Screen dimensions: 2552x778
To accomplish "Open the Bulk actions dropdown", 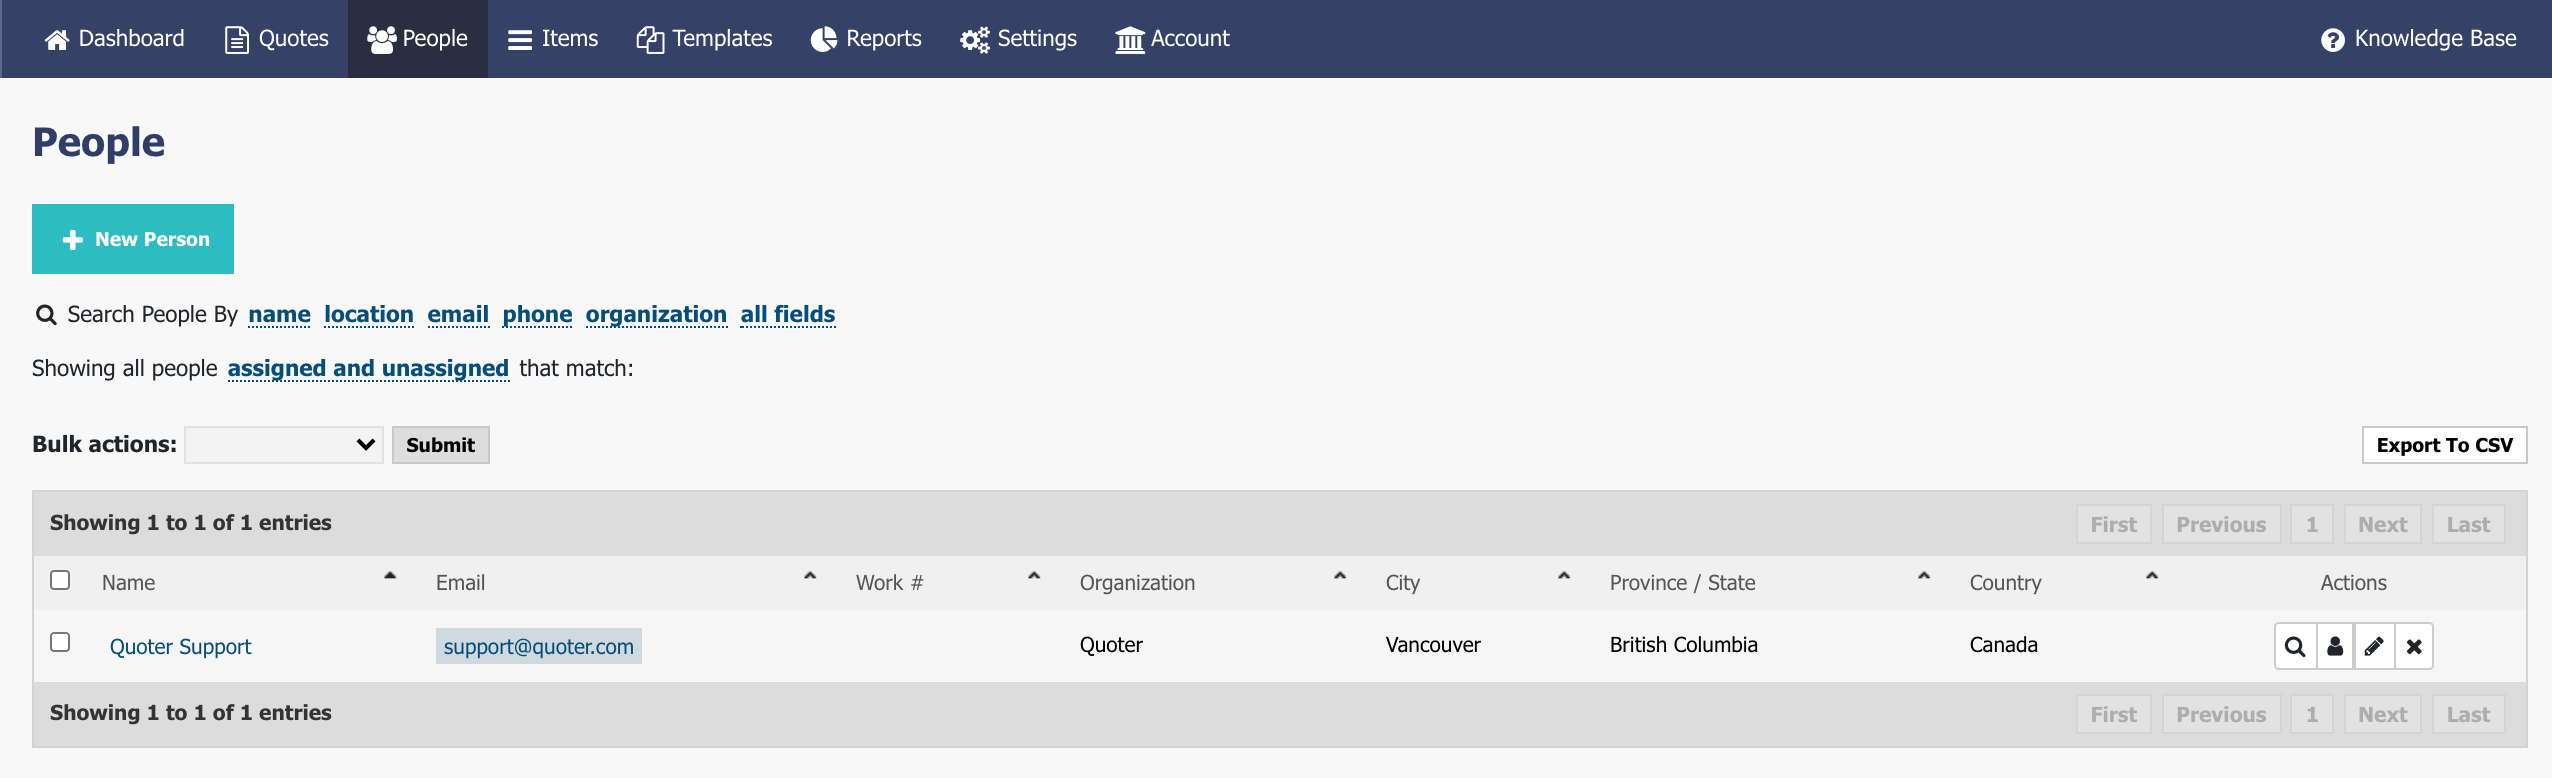I will point(284,445).
